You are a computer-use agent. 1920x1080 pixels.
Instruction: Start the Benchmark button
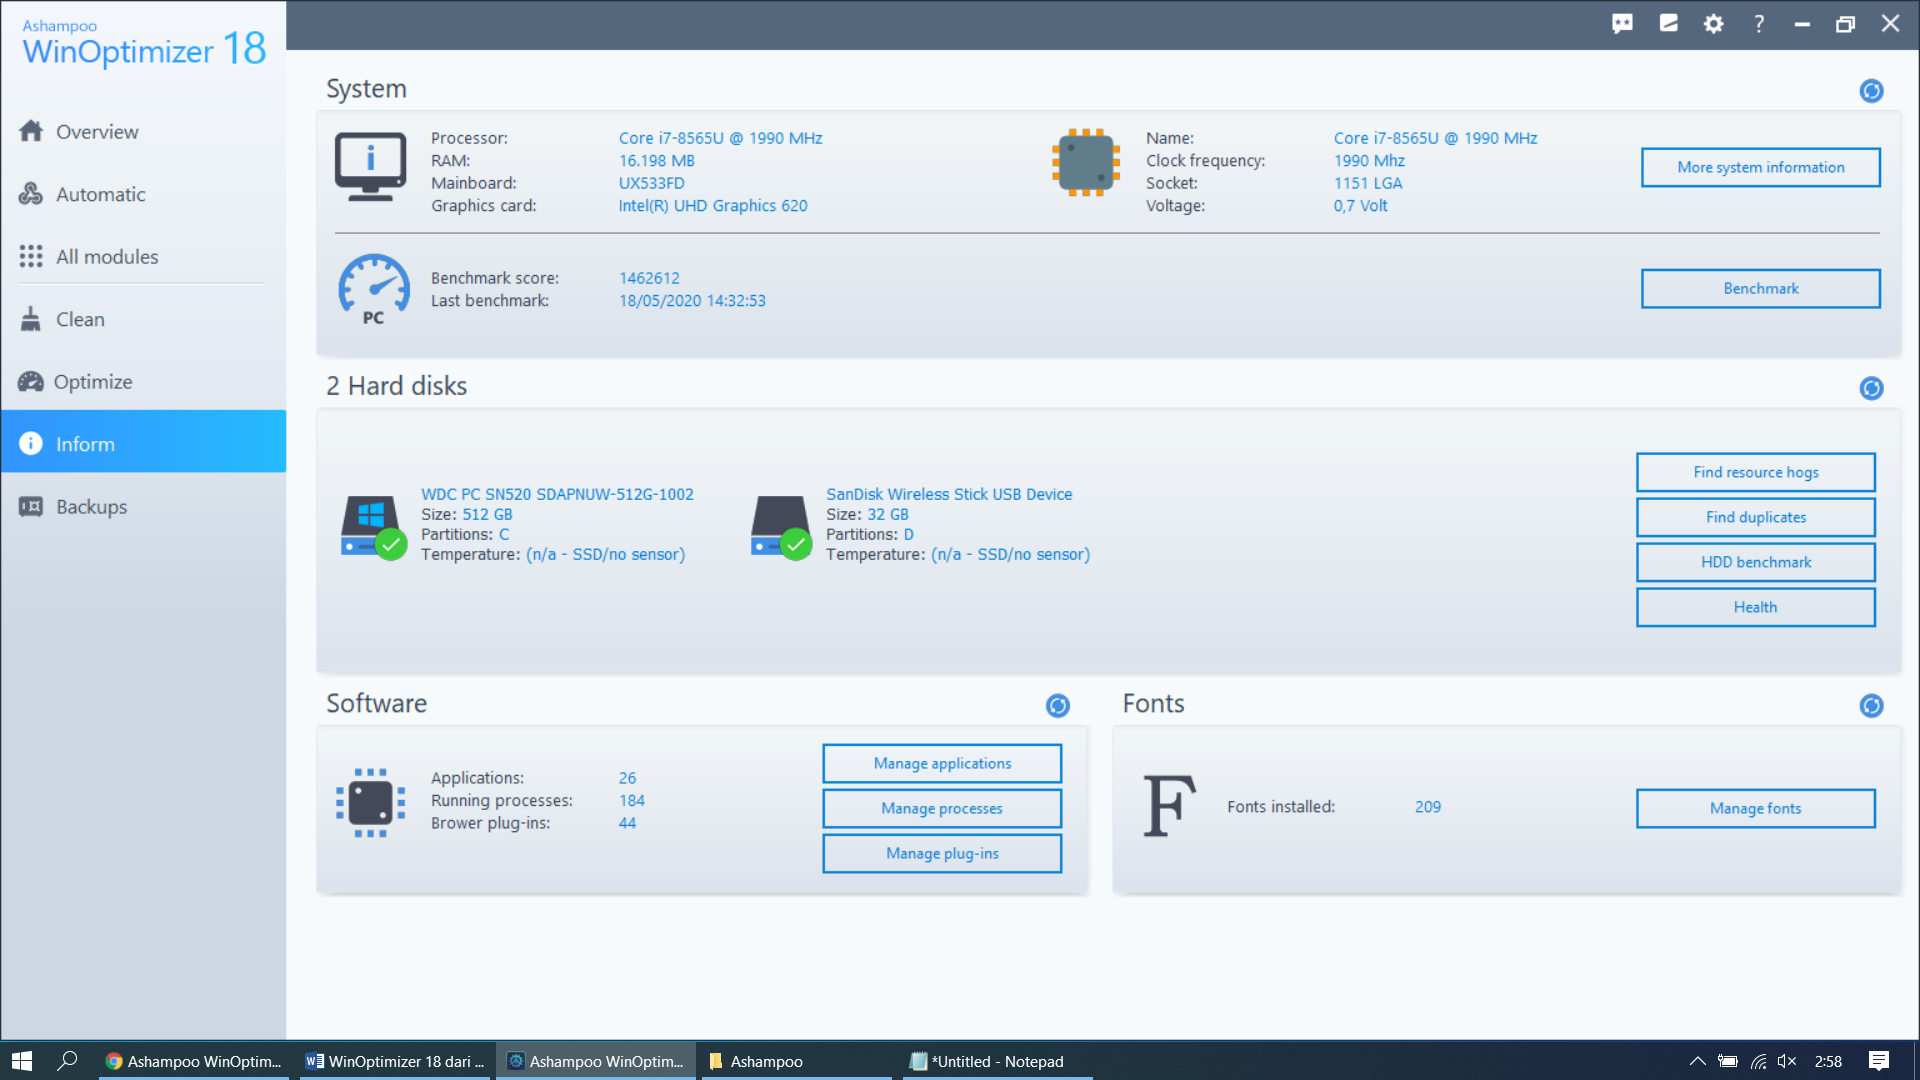1760,288
